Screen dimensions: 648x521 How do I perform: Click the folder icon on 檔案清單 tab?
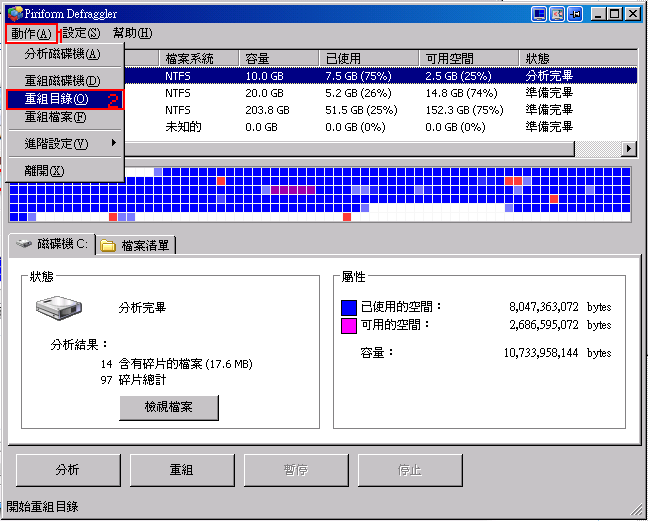pyautogui.click(x=108, y=246)
